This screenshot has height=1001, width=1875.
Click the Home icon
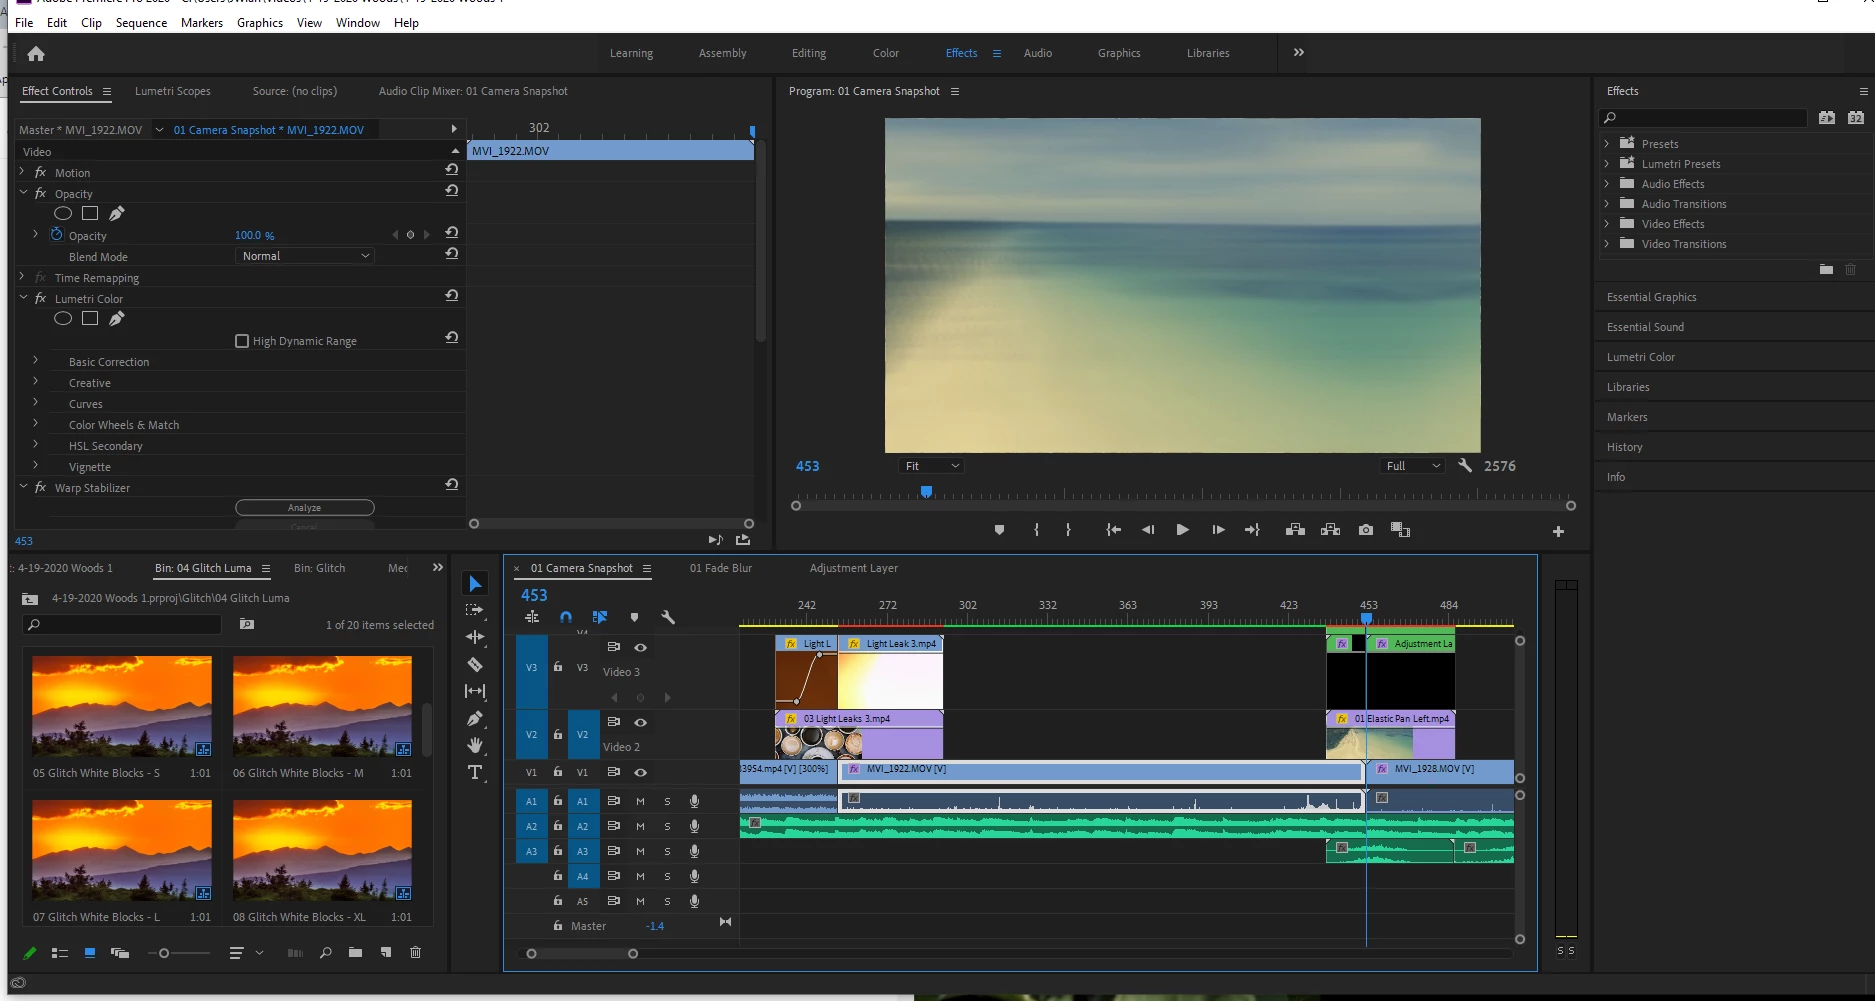[x=36, y=54]
